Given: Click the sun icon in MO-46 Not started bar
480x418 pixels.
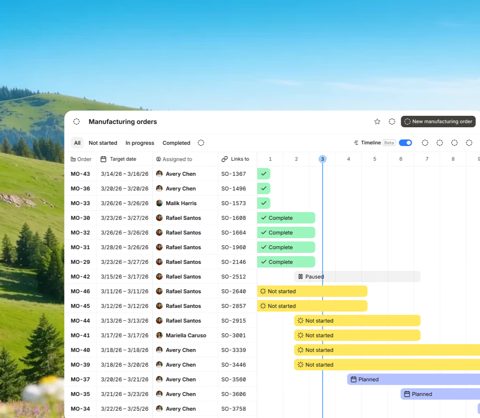Looking at the screenshot, I should 263,291.
